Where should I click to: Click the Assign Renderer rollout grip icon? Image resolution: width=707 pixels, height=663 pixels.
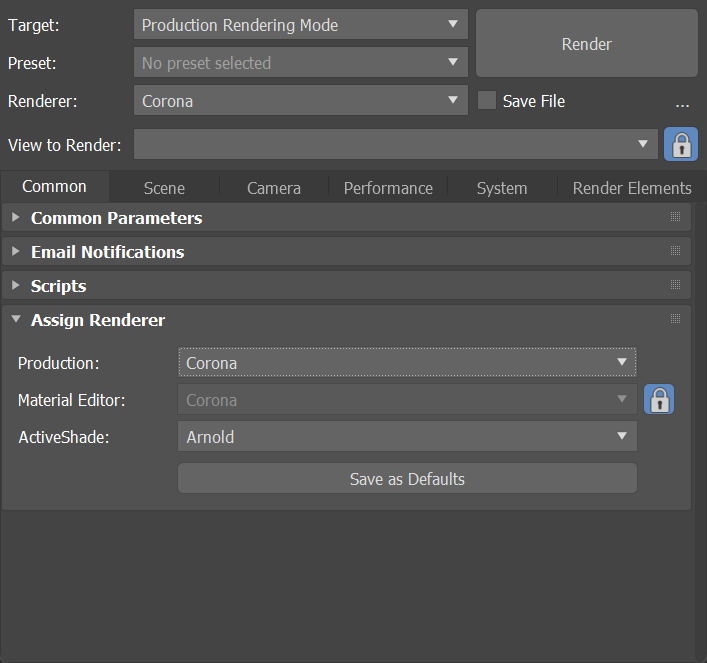point(675,319)
